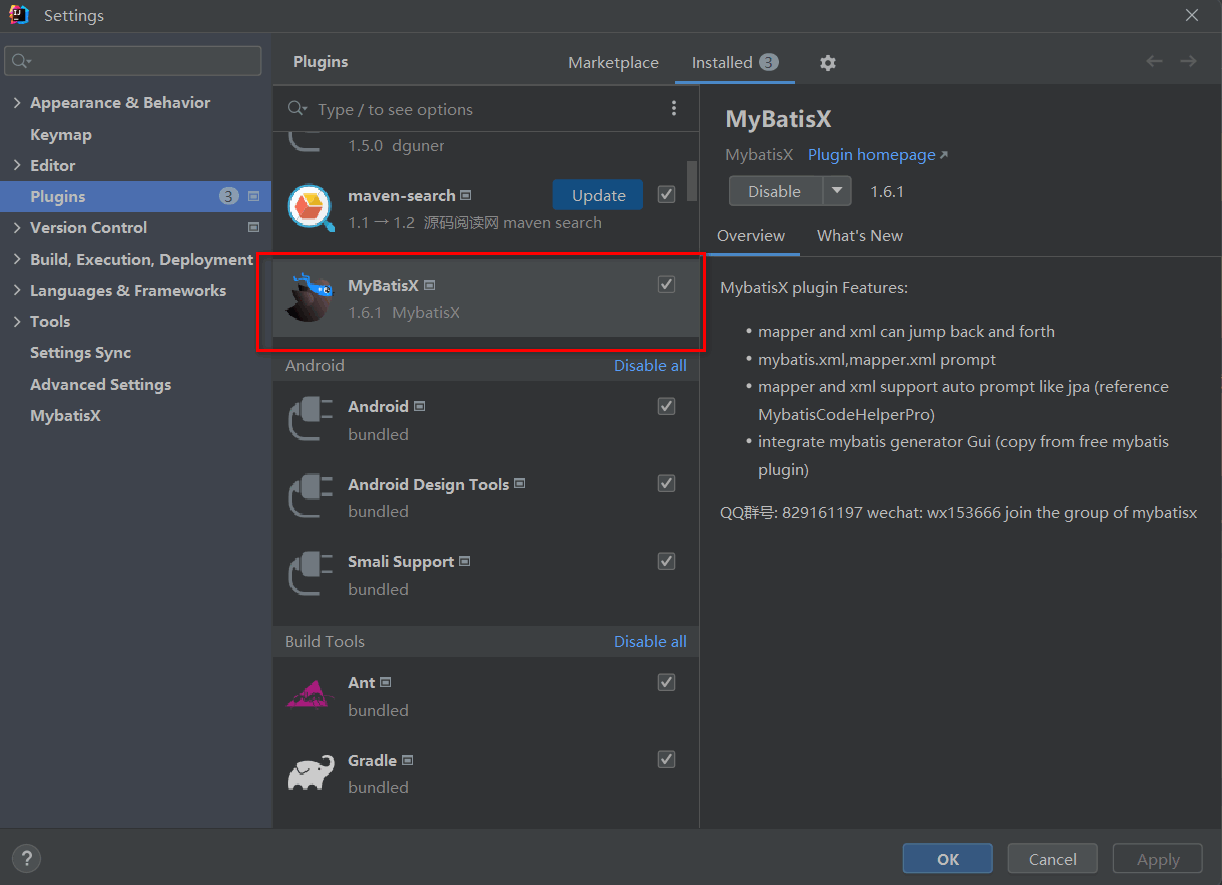Click the Apply button

(1158, 859)
